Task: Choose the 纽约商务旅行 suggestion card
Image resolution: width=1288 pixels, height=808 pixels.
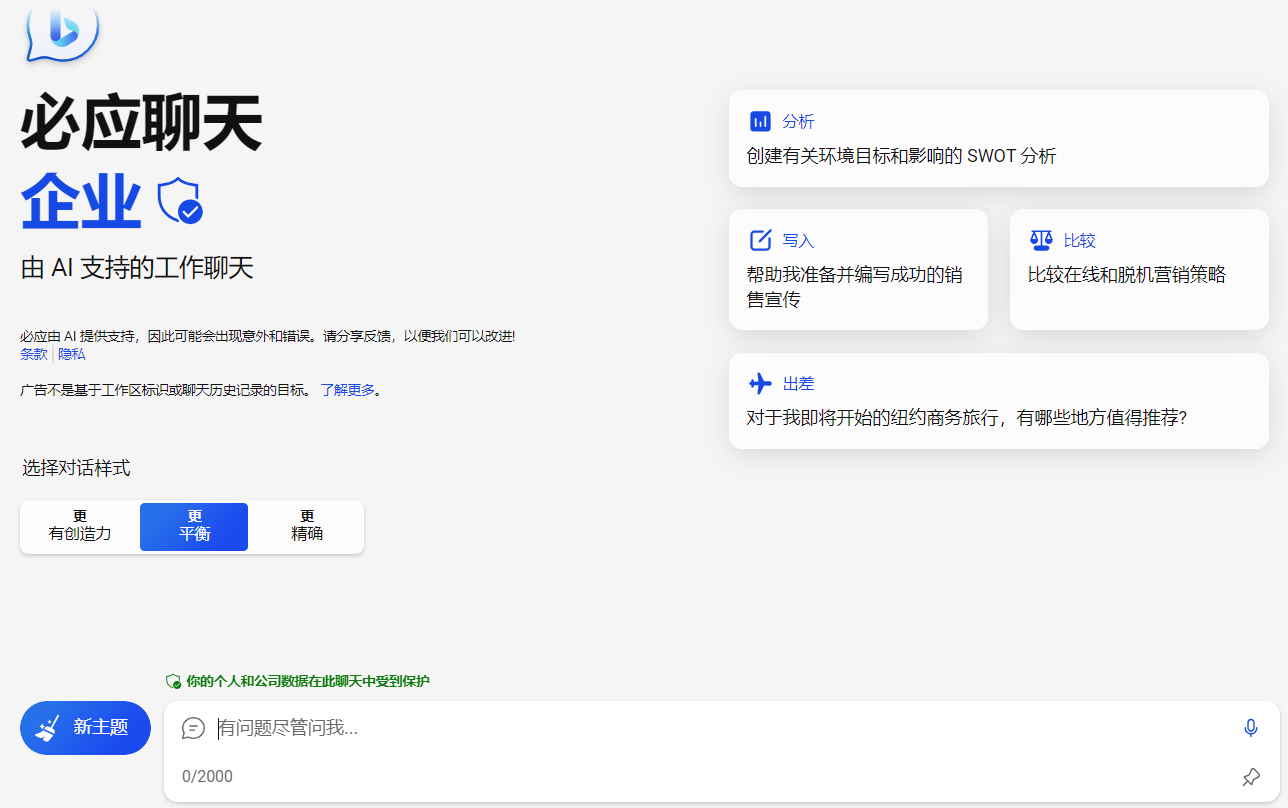Action: pos(998,400)
